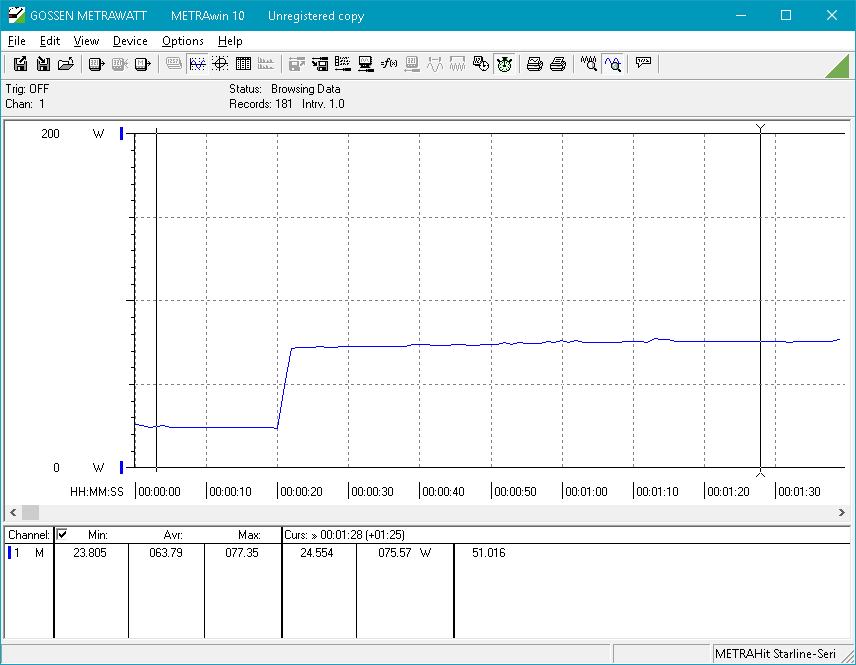Expand the Options menu
This screenshot has height=665, width=856.
(183, 41)
